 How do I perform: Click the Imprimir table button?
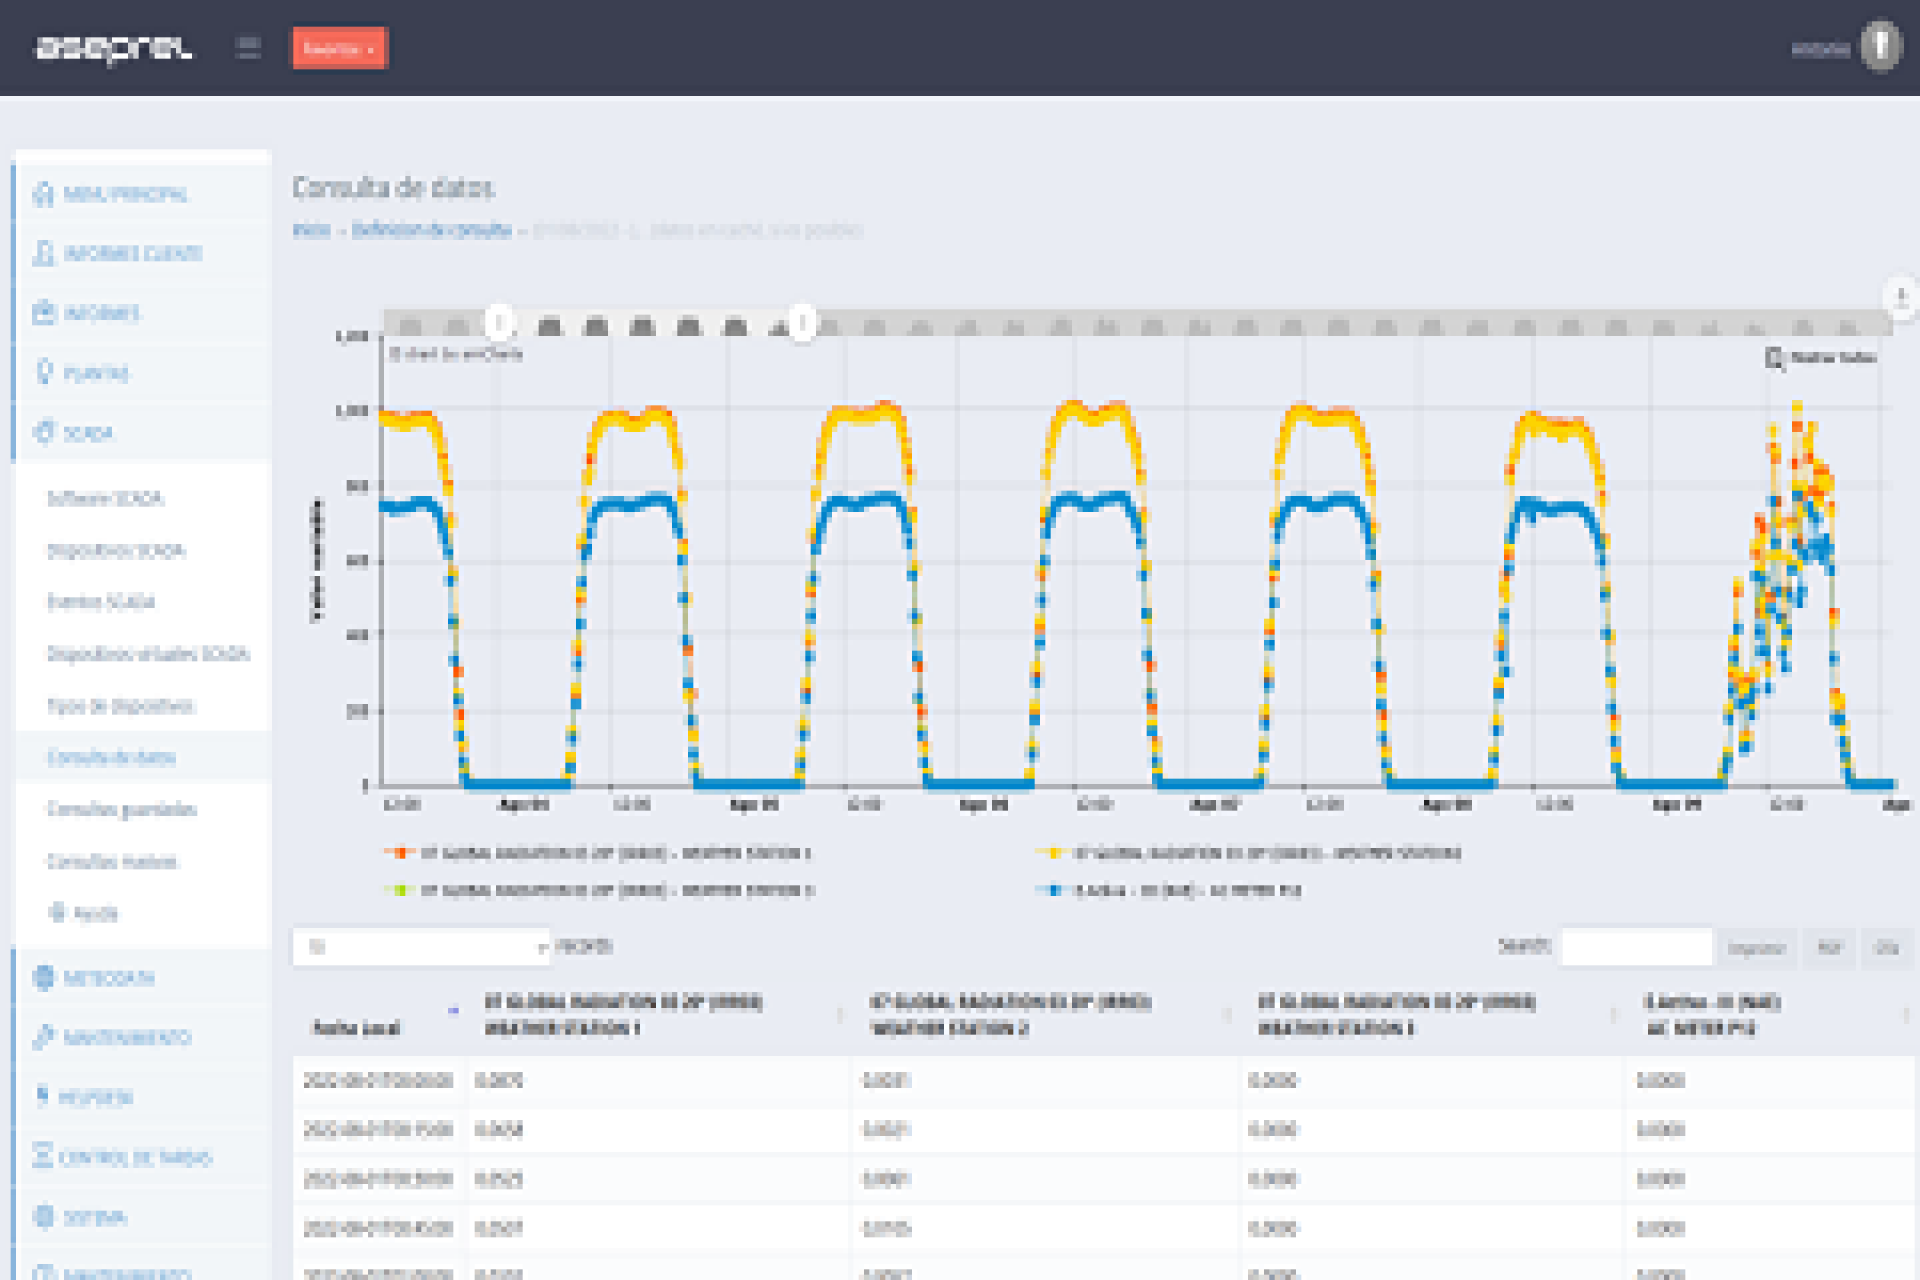[x=1757, y=947]
